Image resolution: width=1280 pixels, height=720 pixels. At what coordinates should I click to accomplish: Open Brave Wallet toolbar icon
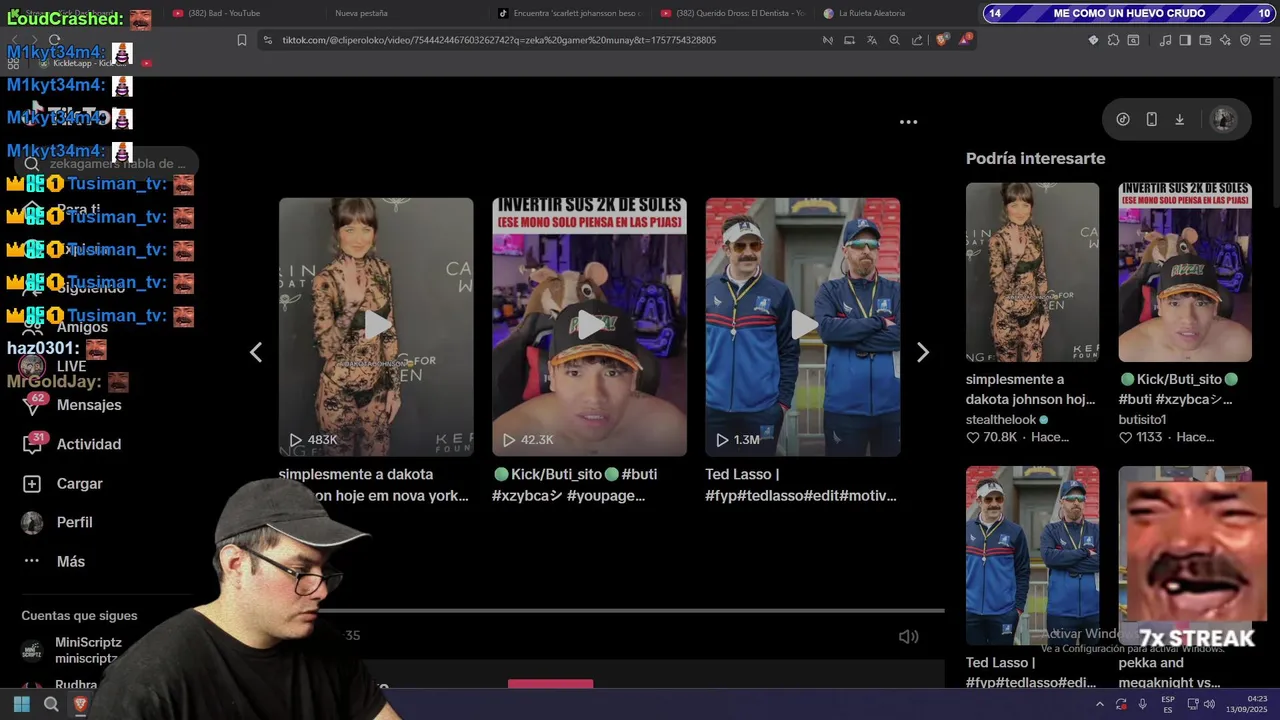point(1205,40)
